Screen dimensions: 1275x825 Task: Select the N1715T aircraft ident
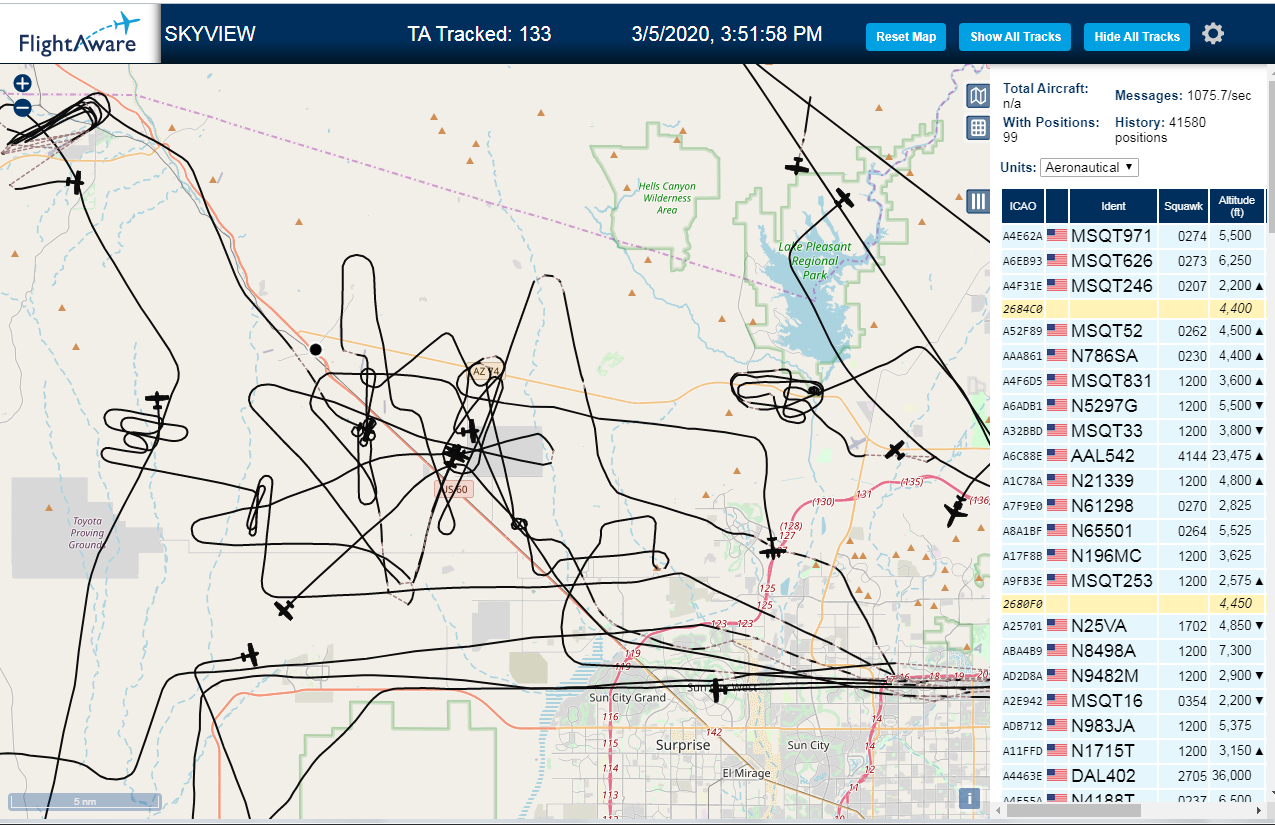(1102, 751)
